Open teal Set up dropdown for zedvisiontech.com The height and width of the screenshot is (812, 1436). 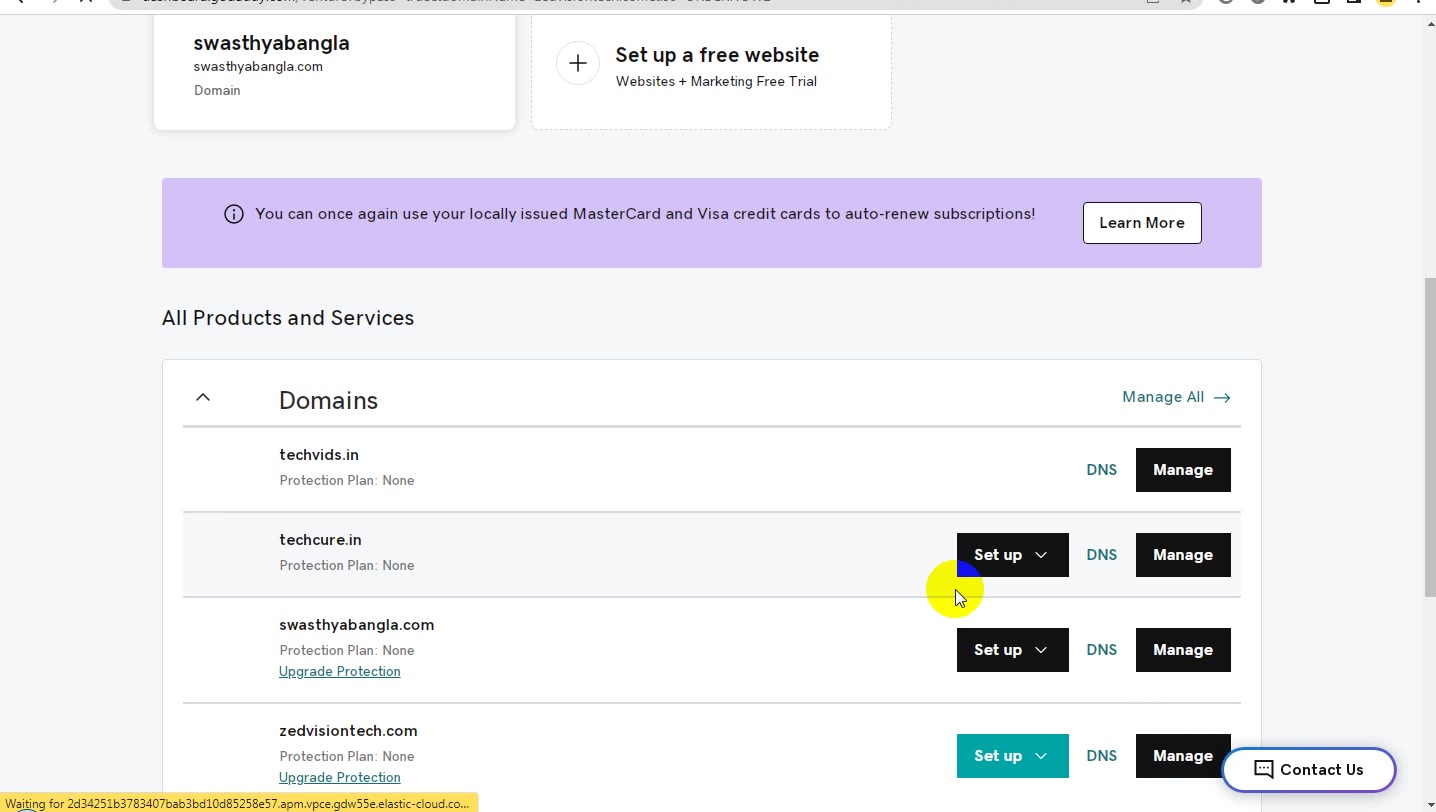pyautogui.click(x=1012, y=756)
